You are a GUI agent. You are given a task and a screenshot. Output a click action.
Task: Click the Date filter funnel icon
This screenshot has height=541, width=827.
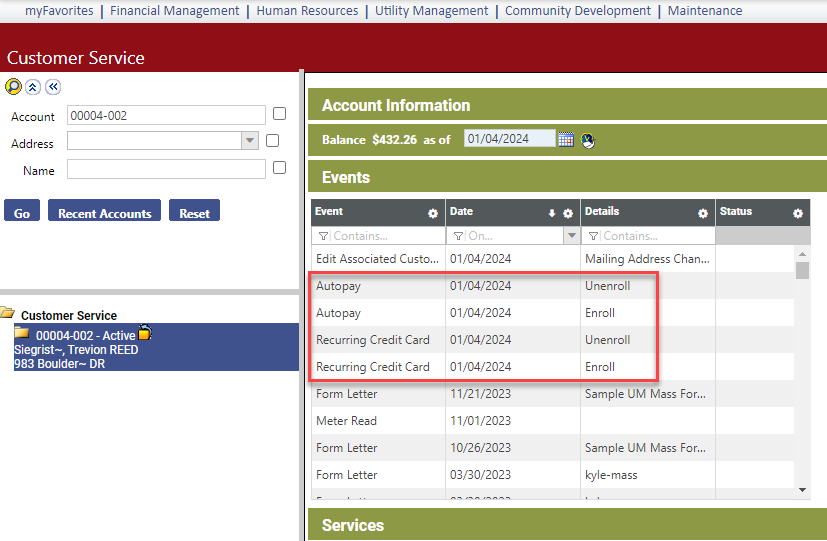tap(458, 236)
